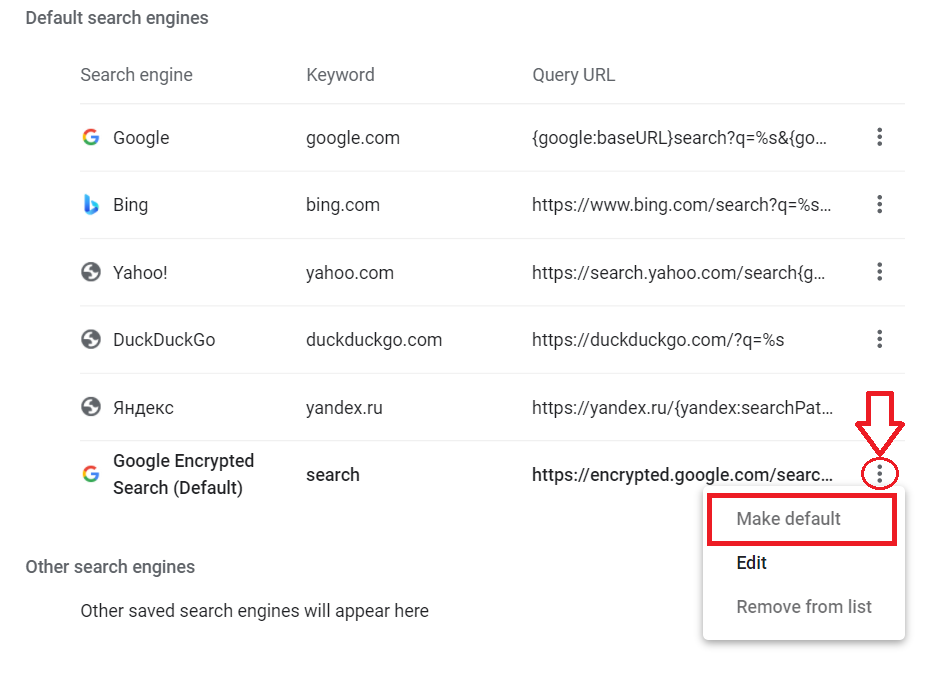This screenshot has width=927, height=679.
Task: Click the circled Google Encrypted Search menu dots
Action: [x=879, y=474]
